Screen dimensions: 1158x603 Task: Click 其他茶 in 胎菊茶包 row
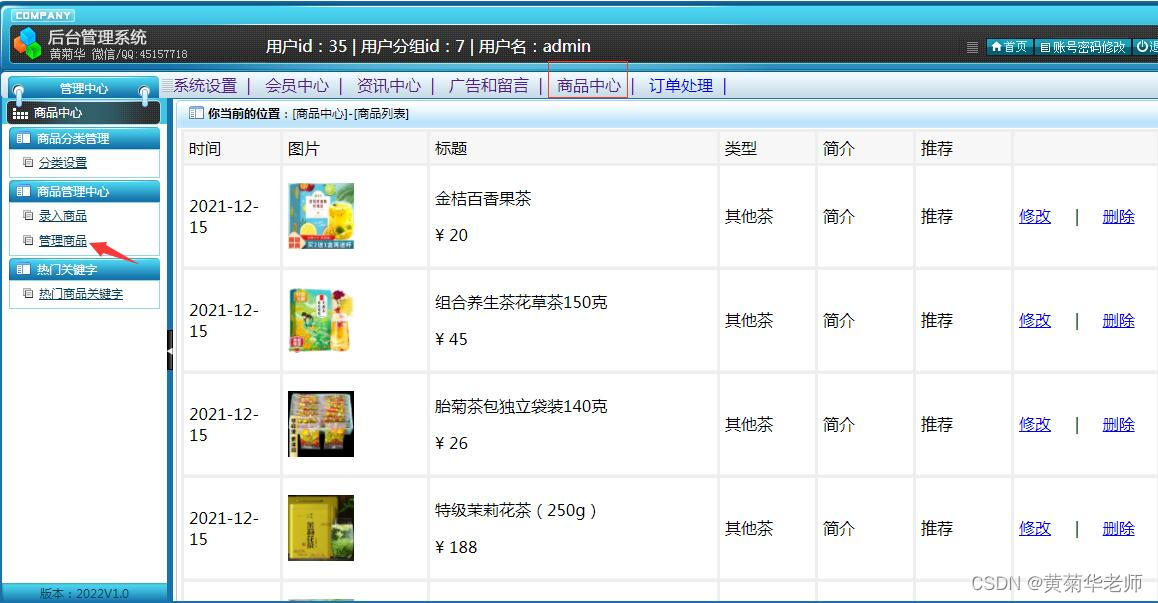coord(749,425)
